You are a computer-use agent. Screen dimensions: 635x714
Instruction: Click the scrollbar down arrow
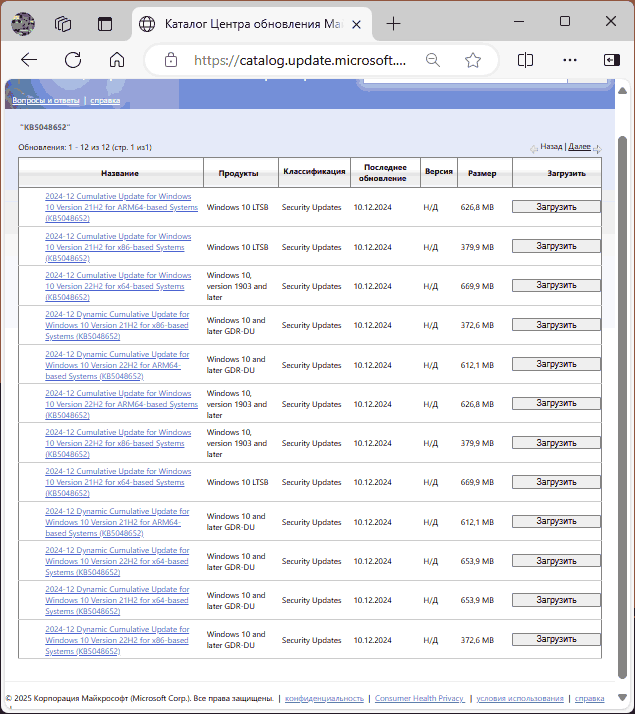click(622, 697)
